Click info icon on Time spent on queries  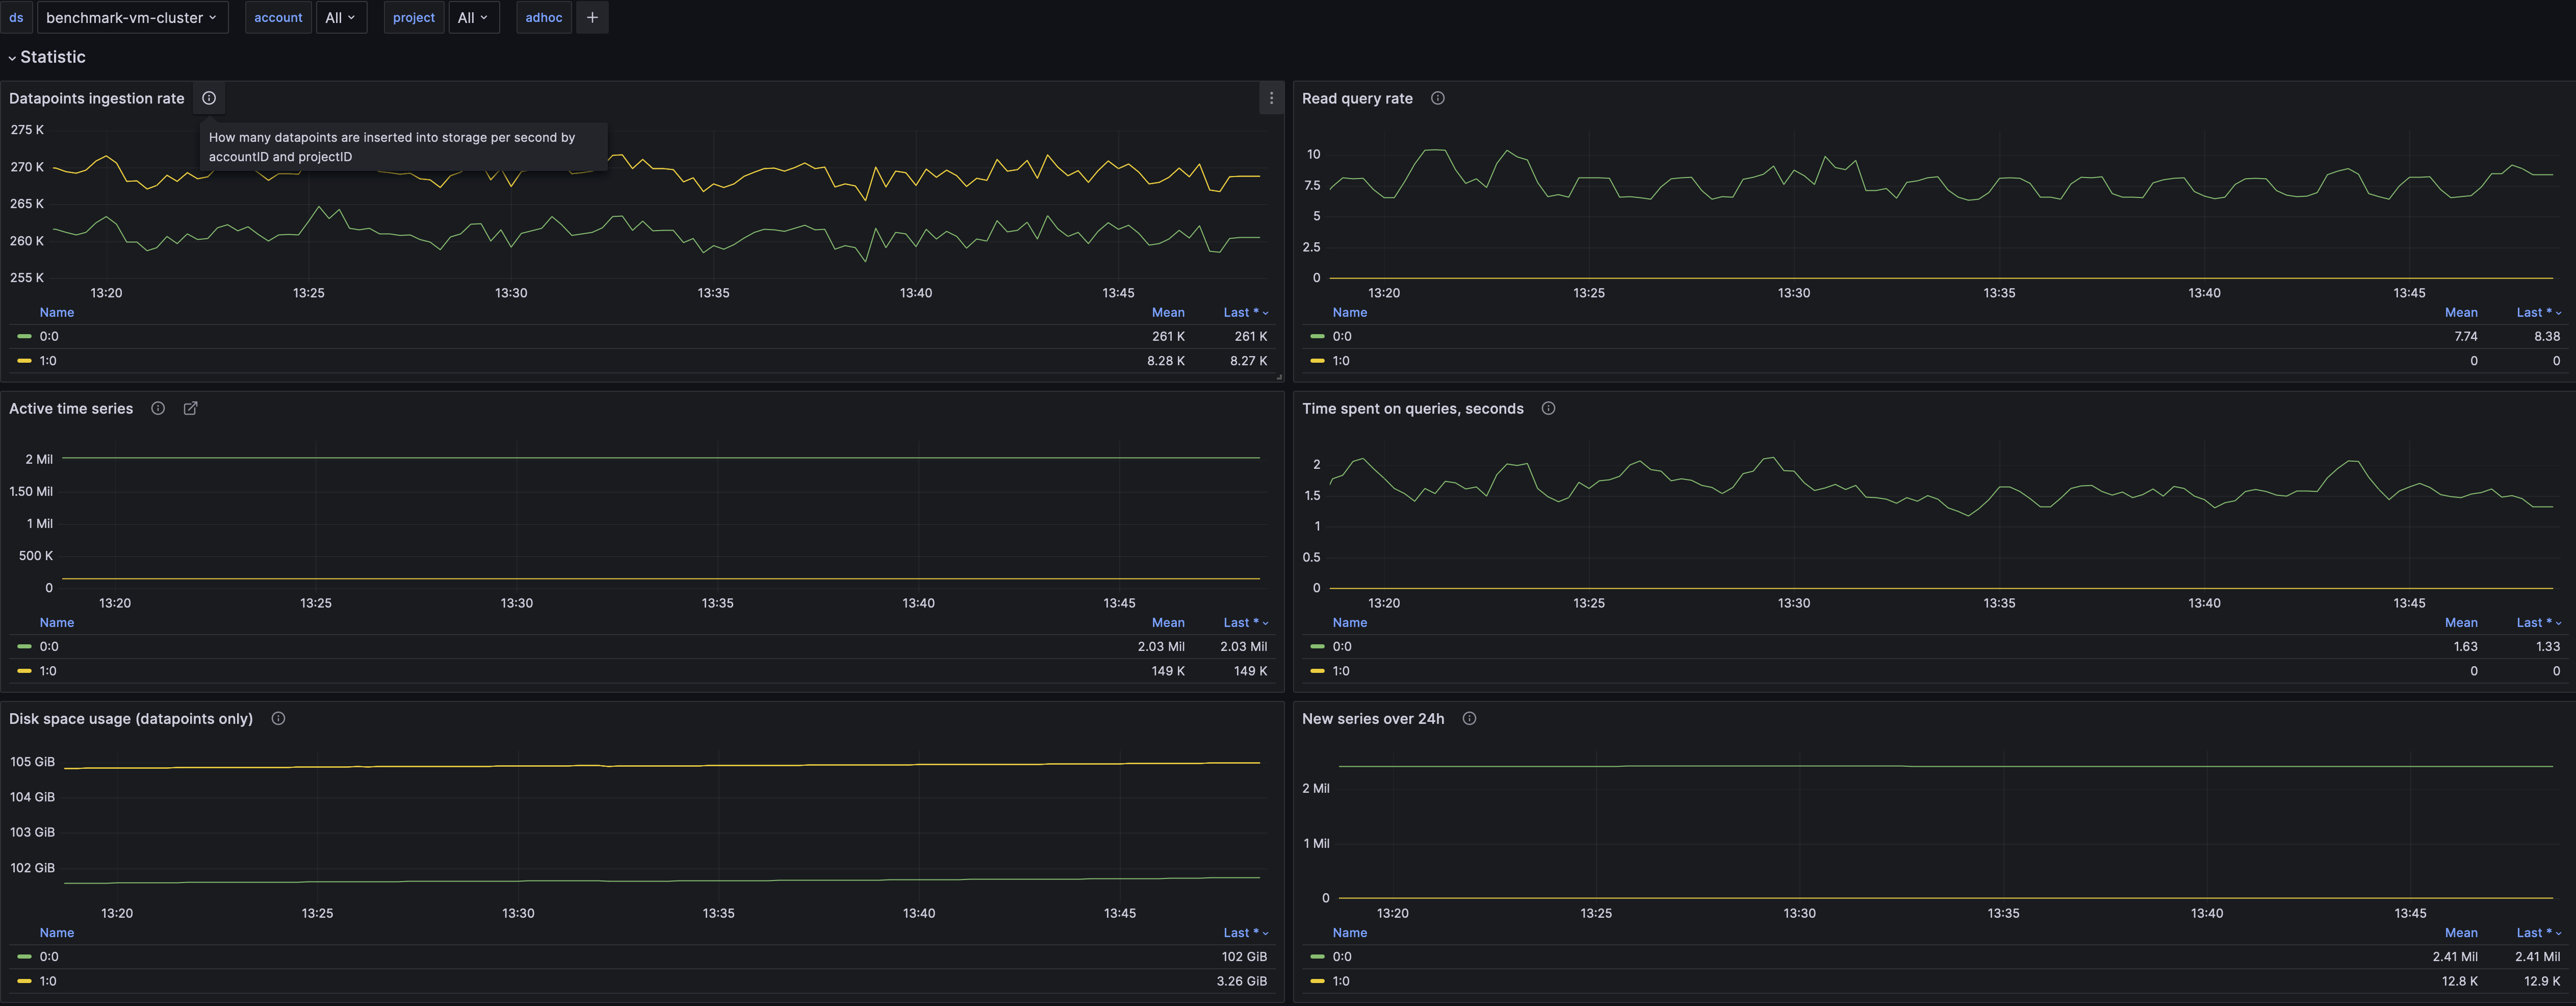[1548, 408]
